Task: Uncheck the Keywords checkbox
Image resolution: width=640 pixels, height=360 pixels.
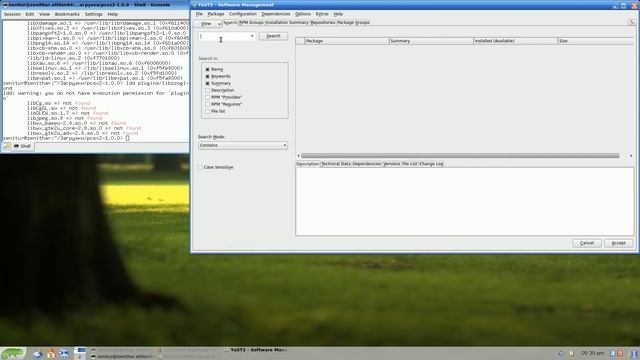Action: (207, 76)
